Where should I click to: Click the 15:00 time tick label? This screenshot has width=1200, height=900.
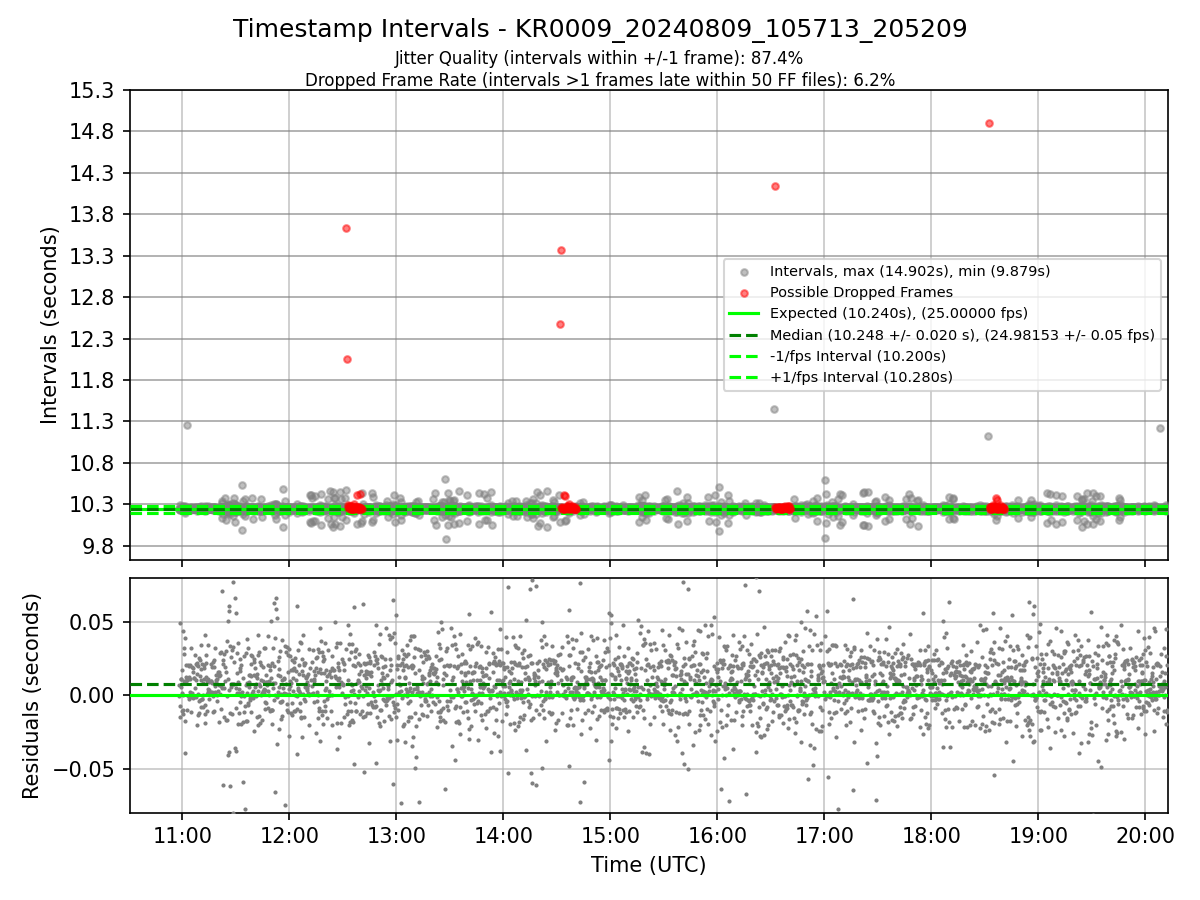click(610, 834)
